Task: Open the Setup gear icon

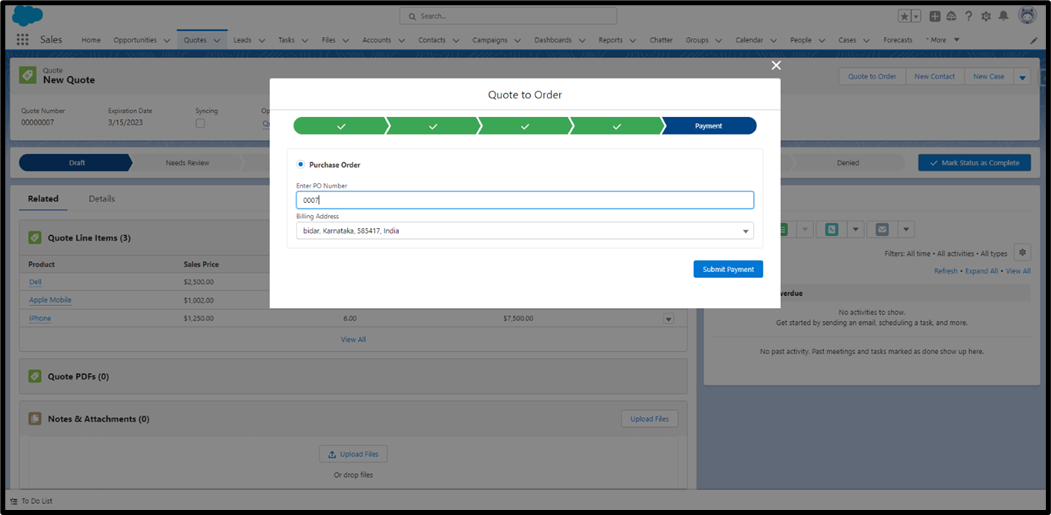Action: (986, 16)
